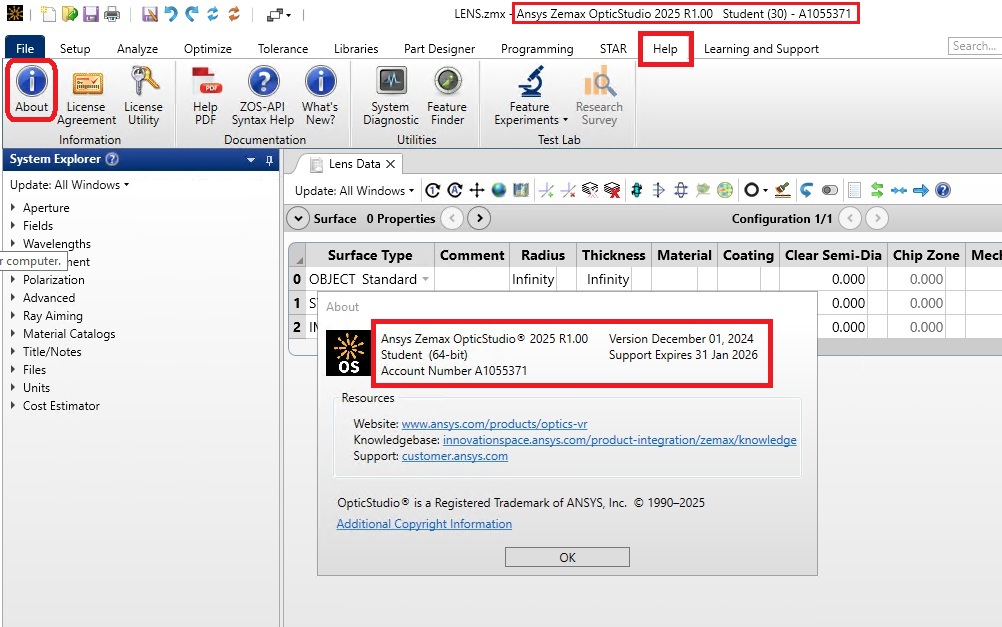The image size is (1002, 627).
Task: Open System Explorer help question mark
Action: tap(112, 159)
